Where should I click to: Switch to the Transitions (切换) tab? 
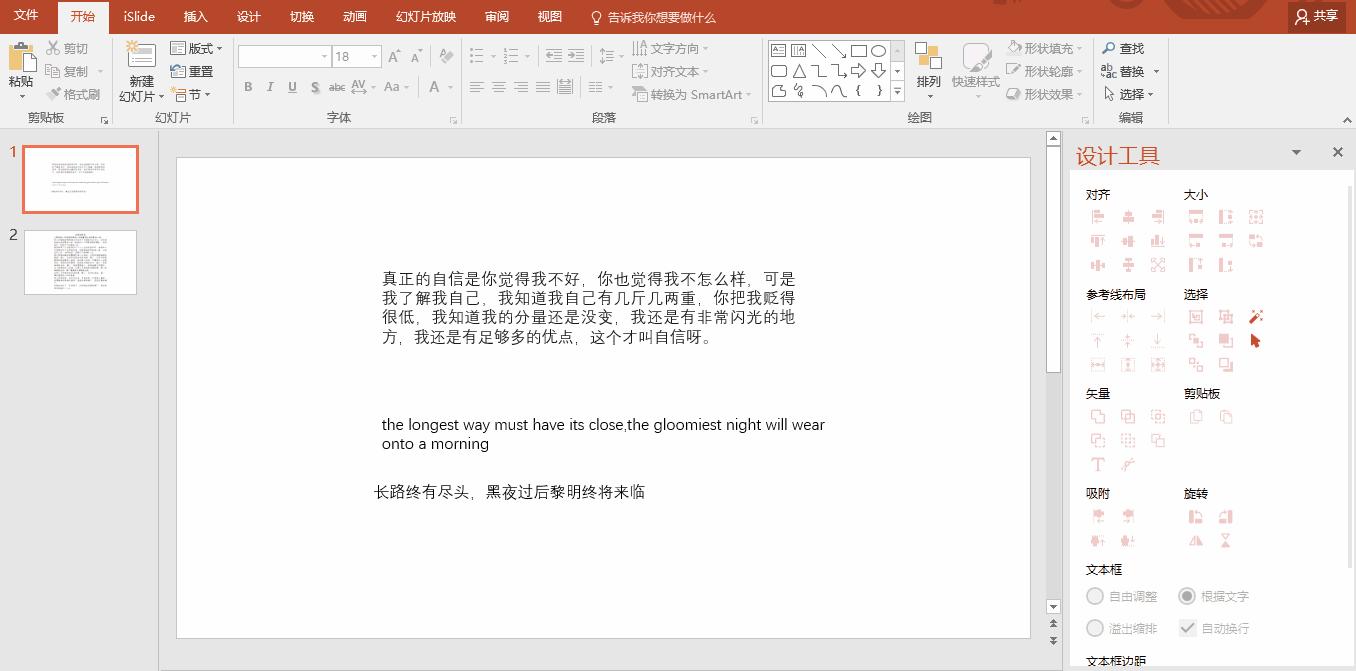[301, 16]
